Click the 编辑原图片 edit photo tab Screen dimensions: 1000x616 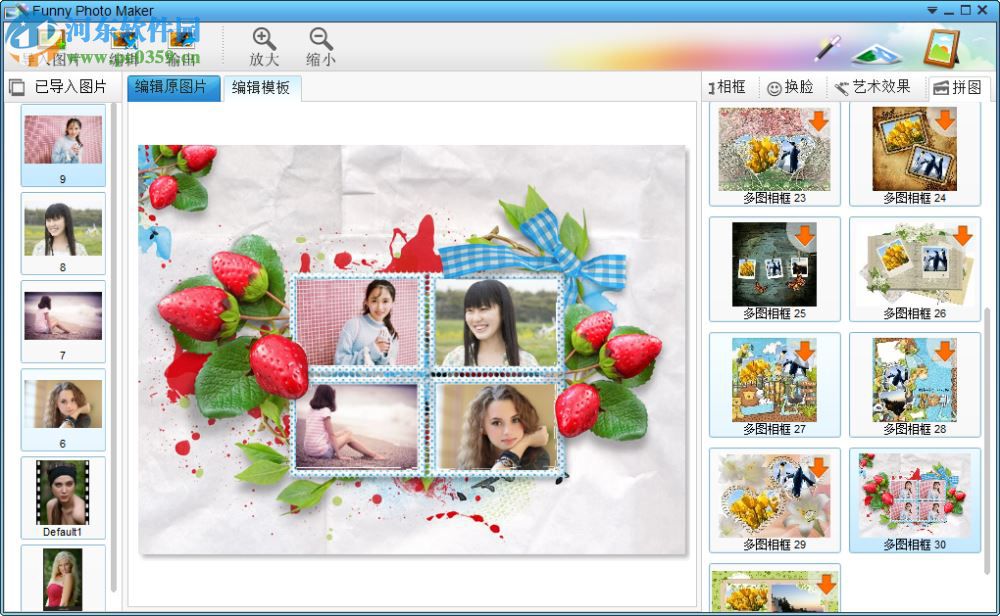[x=172, y=88]
